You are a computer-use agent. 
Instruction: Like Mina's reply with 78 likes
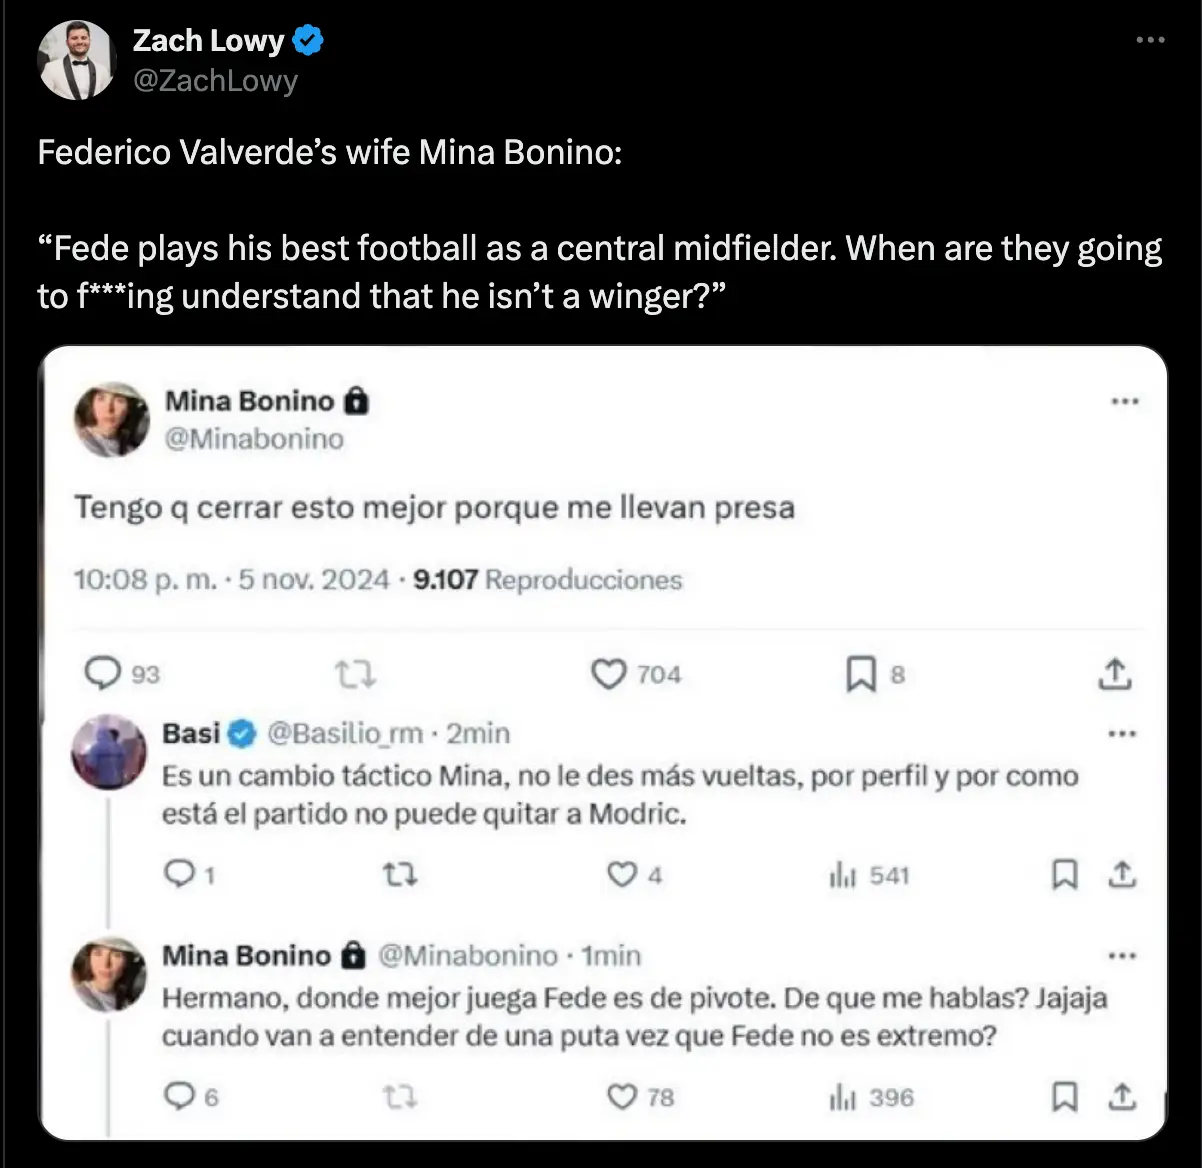pyautogui.click(x=622, y=1097)
